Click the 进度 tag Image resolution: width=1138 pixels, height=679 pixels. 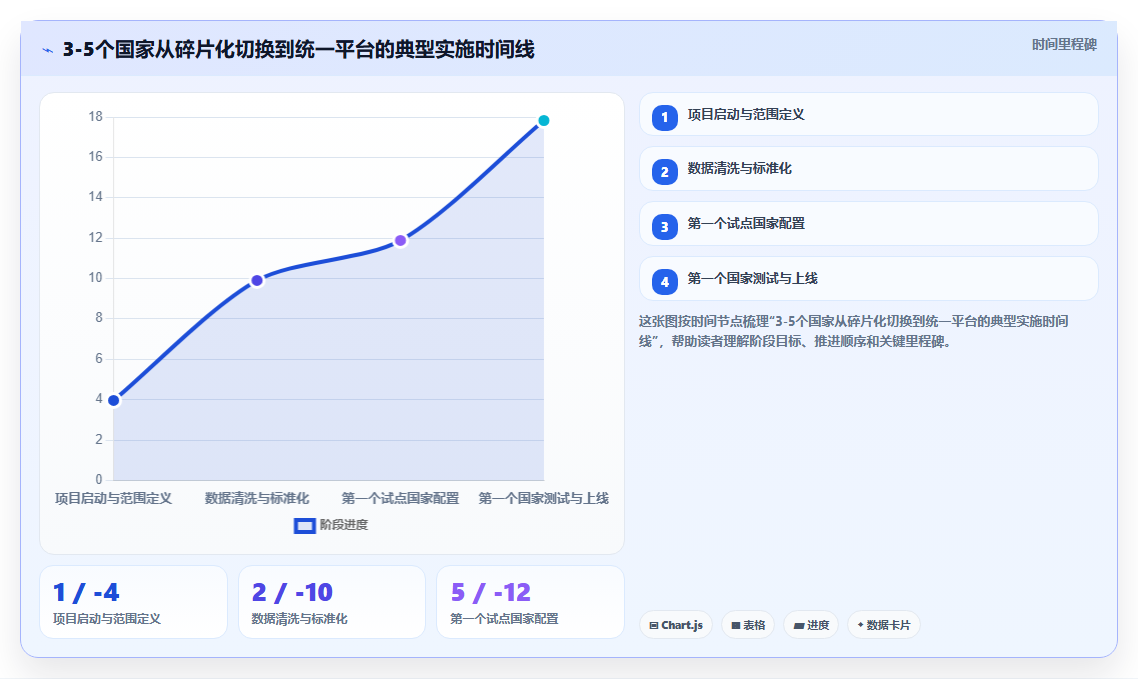tap(811, 625)
